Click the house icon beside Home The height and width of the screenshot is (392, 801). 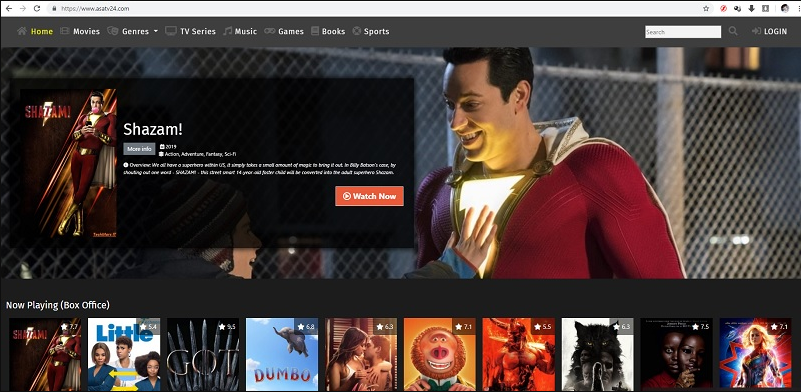[x=21, y=31]
